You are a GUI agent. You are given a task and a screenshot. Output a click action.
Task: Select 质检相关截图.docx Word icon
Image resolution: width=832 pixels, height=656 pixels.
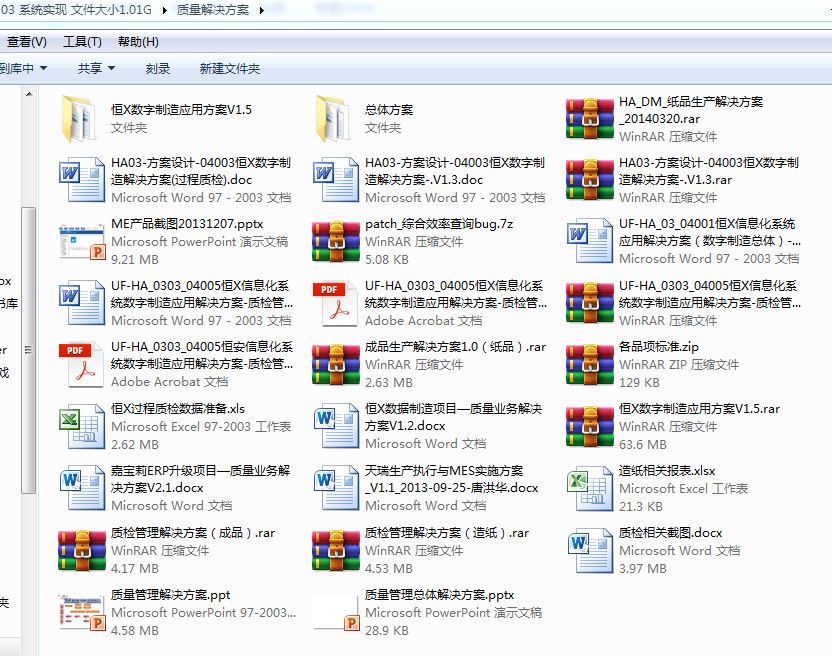(x=590, y=550)
